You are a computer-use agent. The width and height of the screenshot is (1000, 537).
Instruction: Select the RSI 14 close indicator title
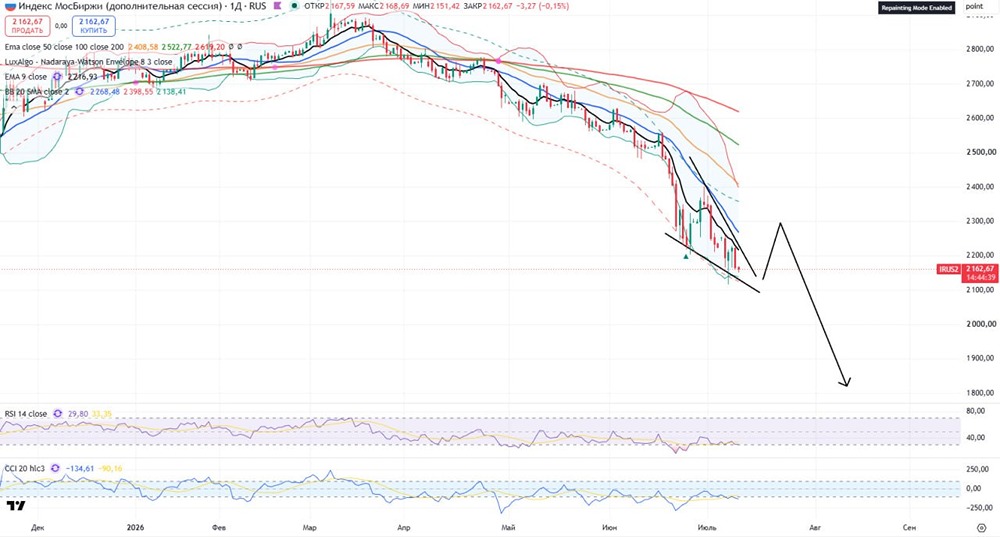tap(26, 414)
